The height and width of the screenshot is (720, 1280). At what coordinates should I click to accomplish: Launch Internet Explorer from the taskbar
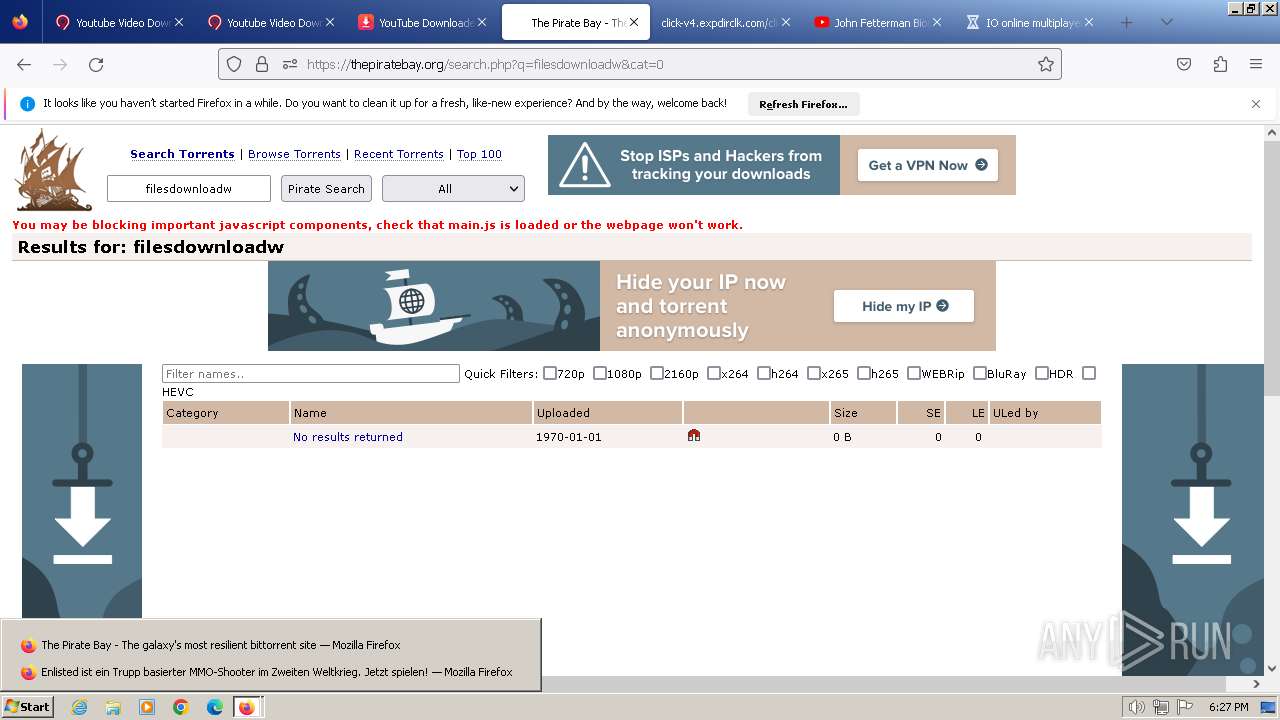(79, 707)
